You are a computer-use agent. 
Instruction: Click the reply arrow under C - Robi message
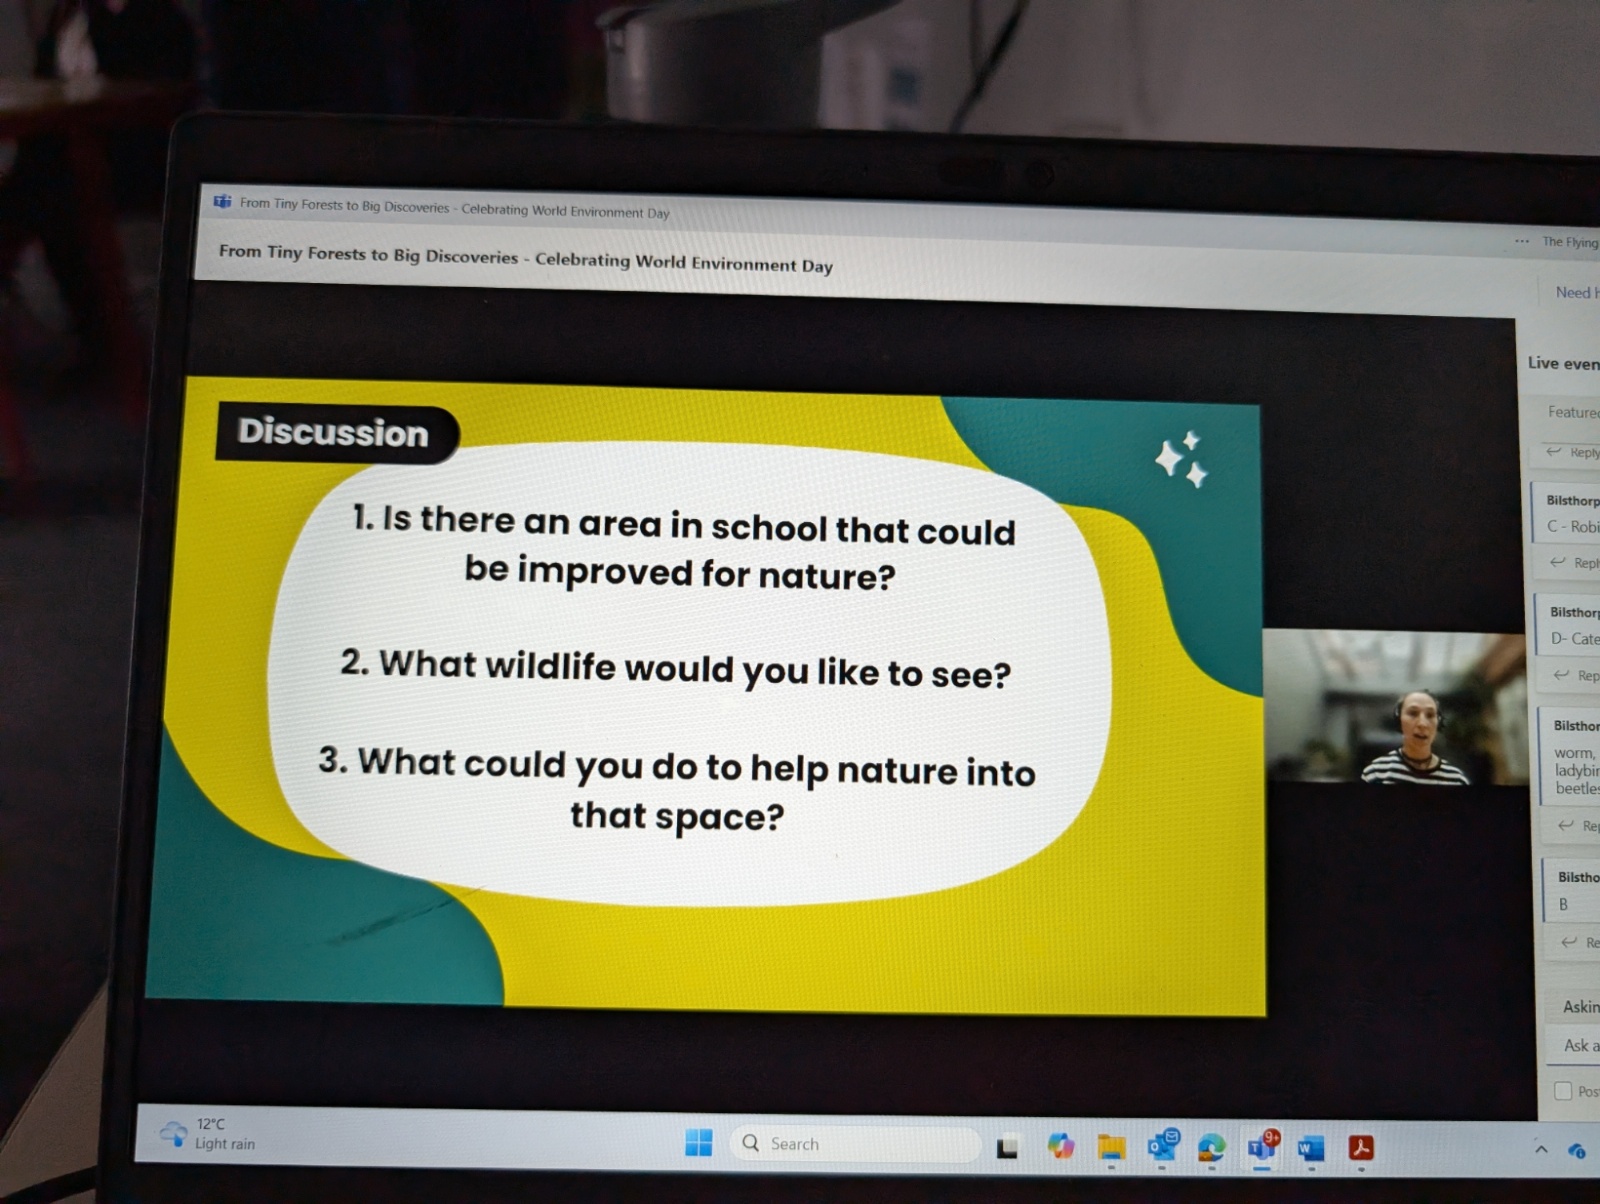click(1558, 562)
